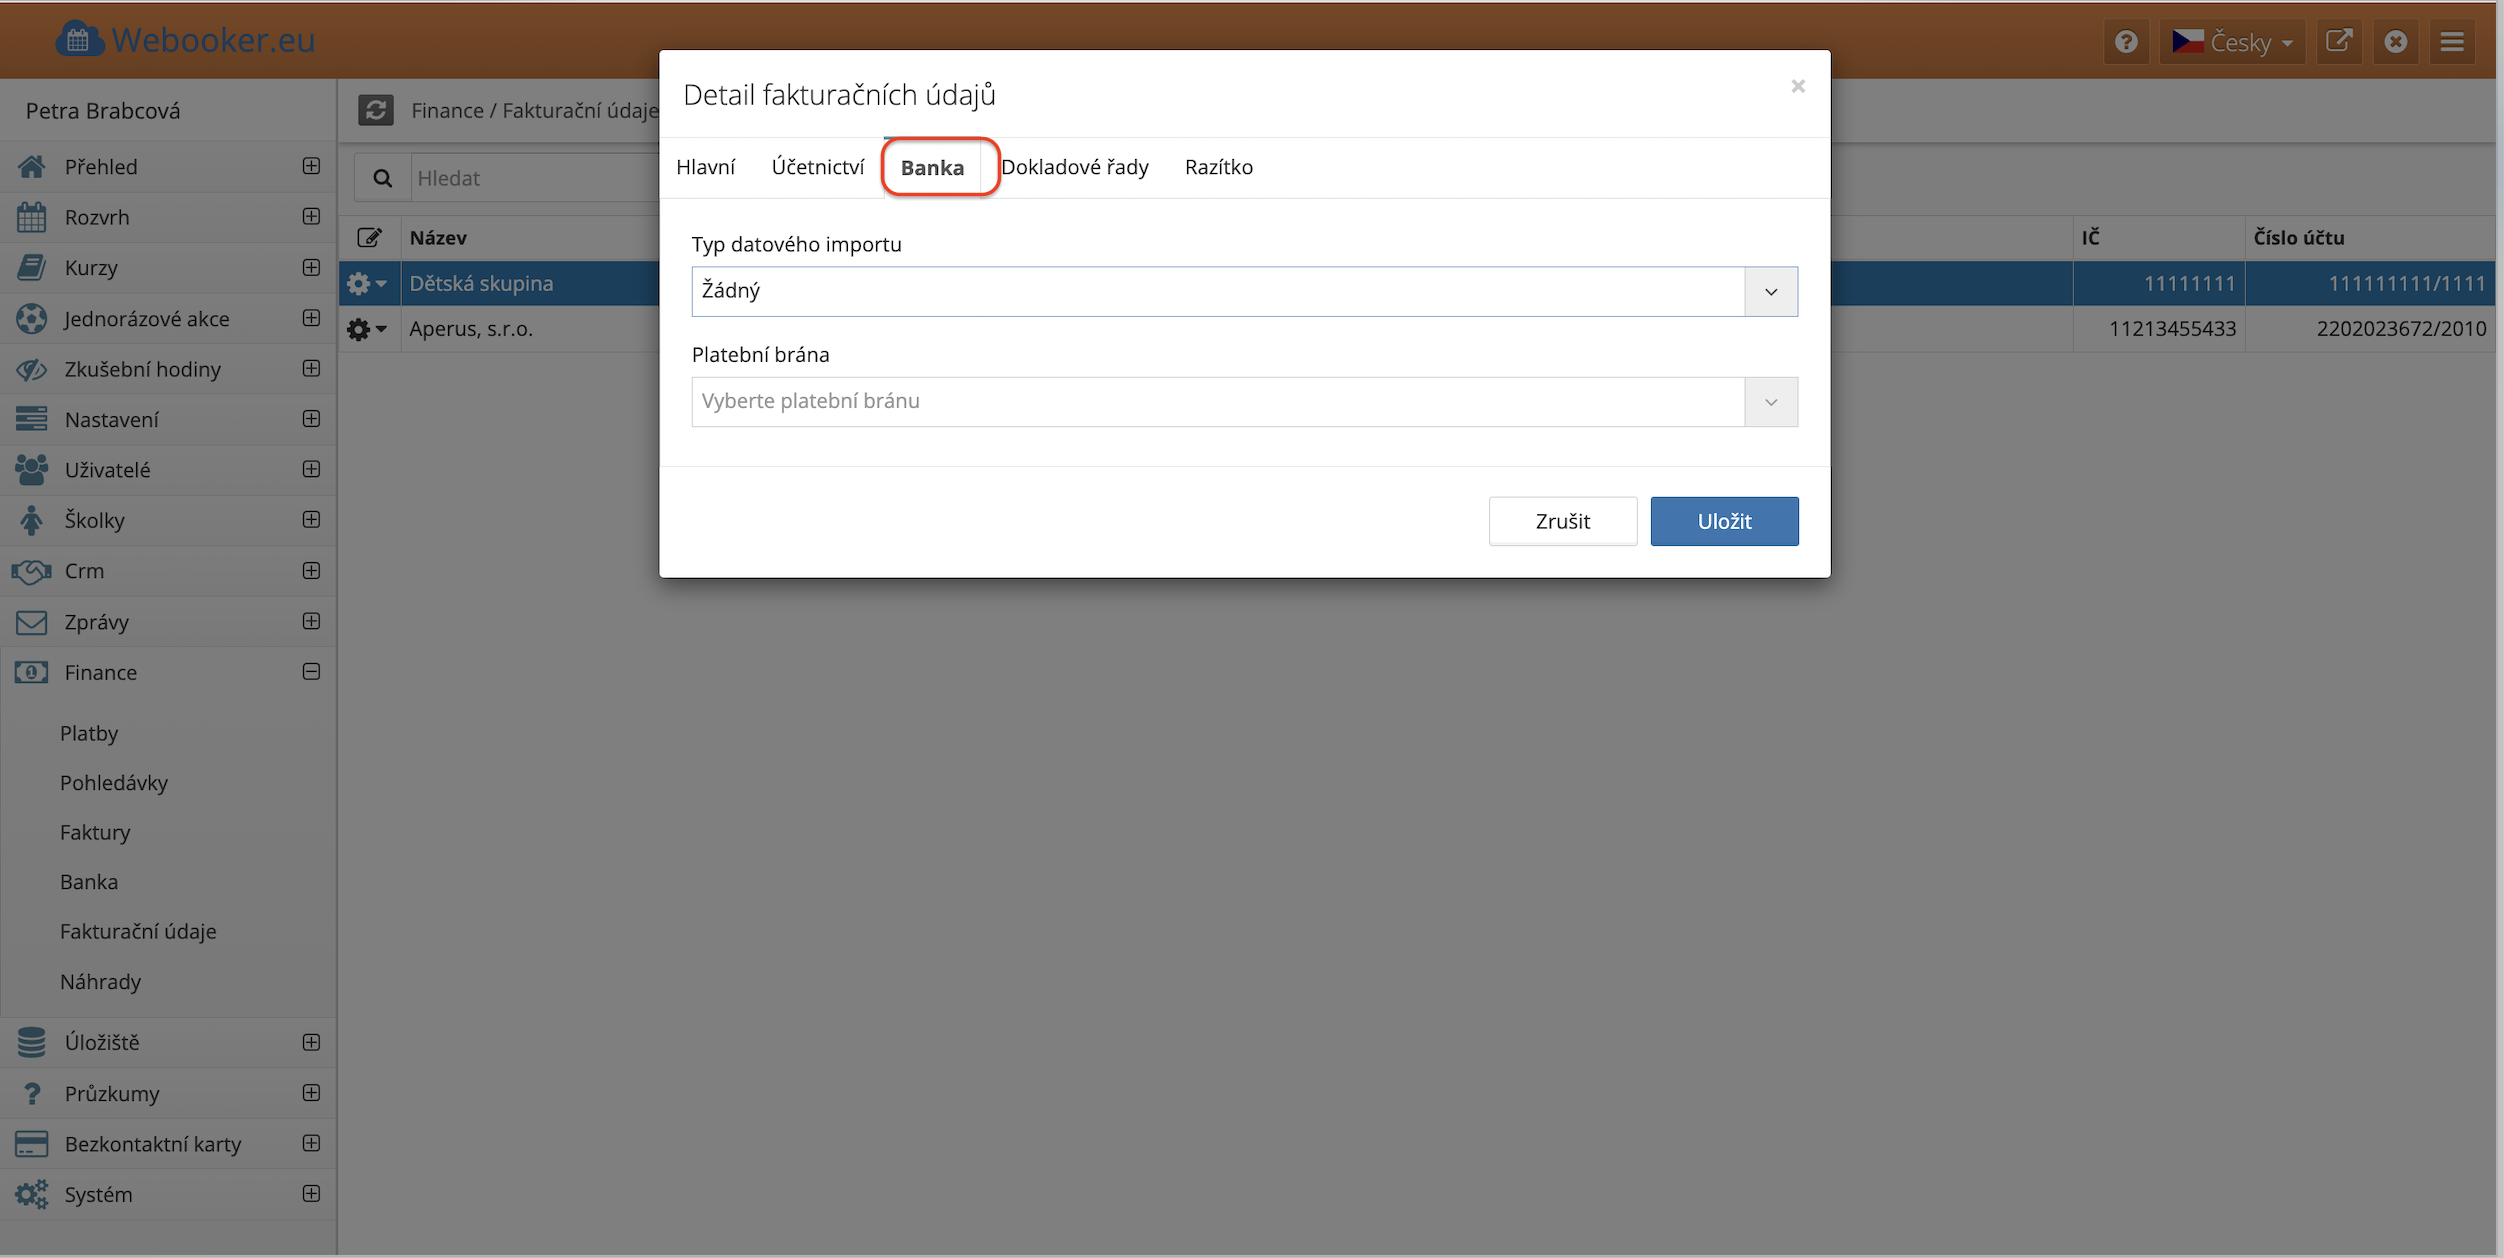The width and height of the screenshot is (2504, 1258).
Task: Open the Česky language selector
Action: (2232, 42)
